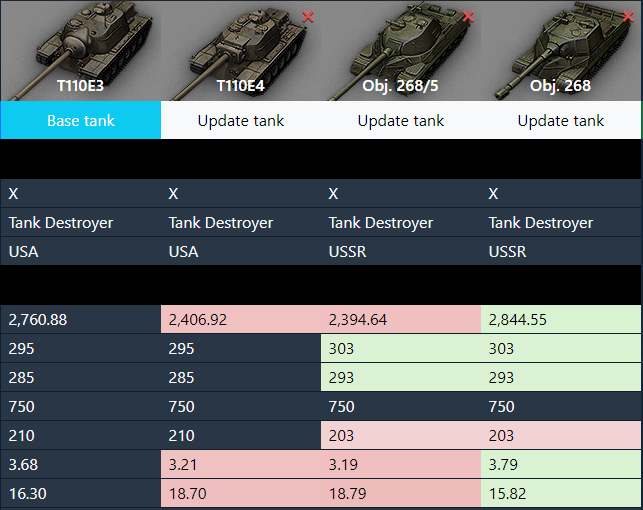Image resolution: width=643 pixels, height=510 pixels.
Task: Click Tank Destroyer type in Obj. 268 column
Action: pyautogui.click(x=561, y=222)
